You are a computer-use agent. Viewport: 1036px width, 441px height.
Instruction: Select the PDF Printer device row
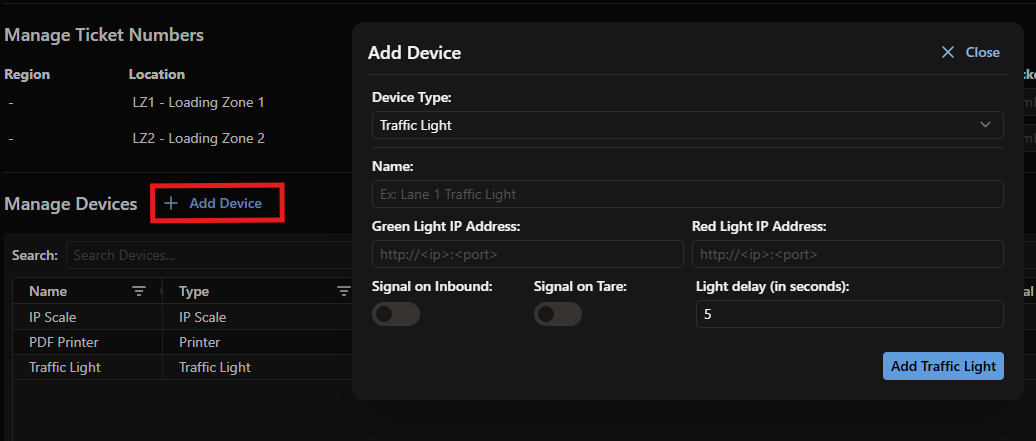tap(183, 342)
